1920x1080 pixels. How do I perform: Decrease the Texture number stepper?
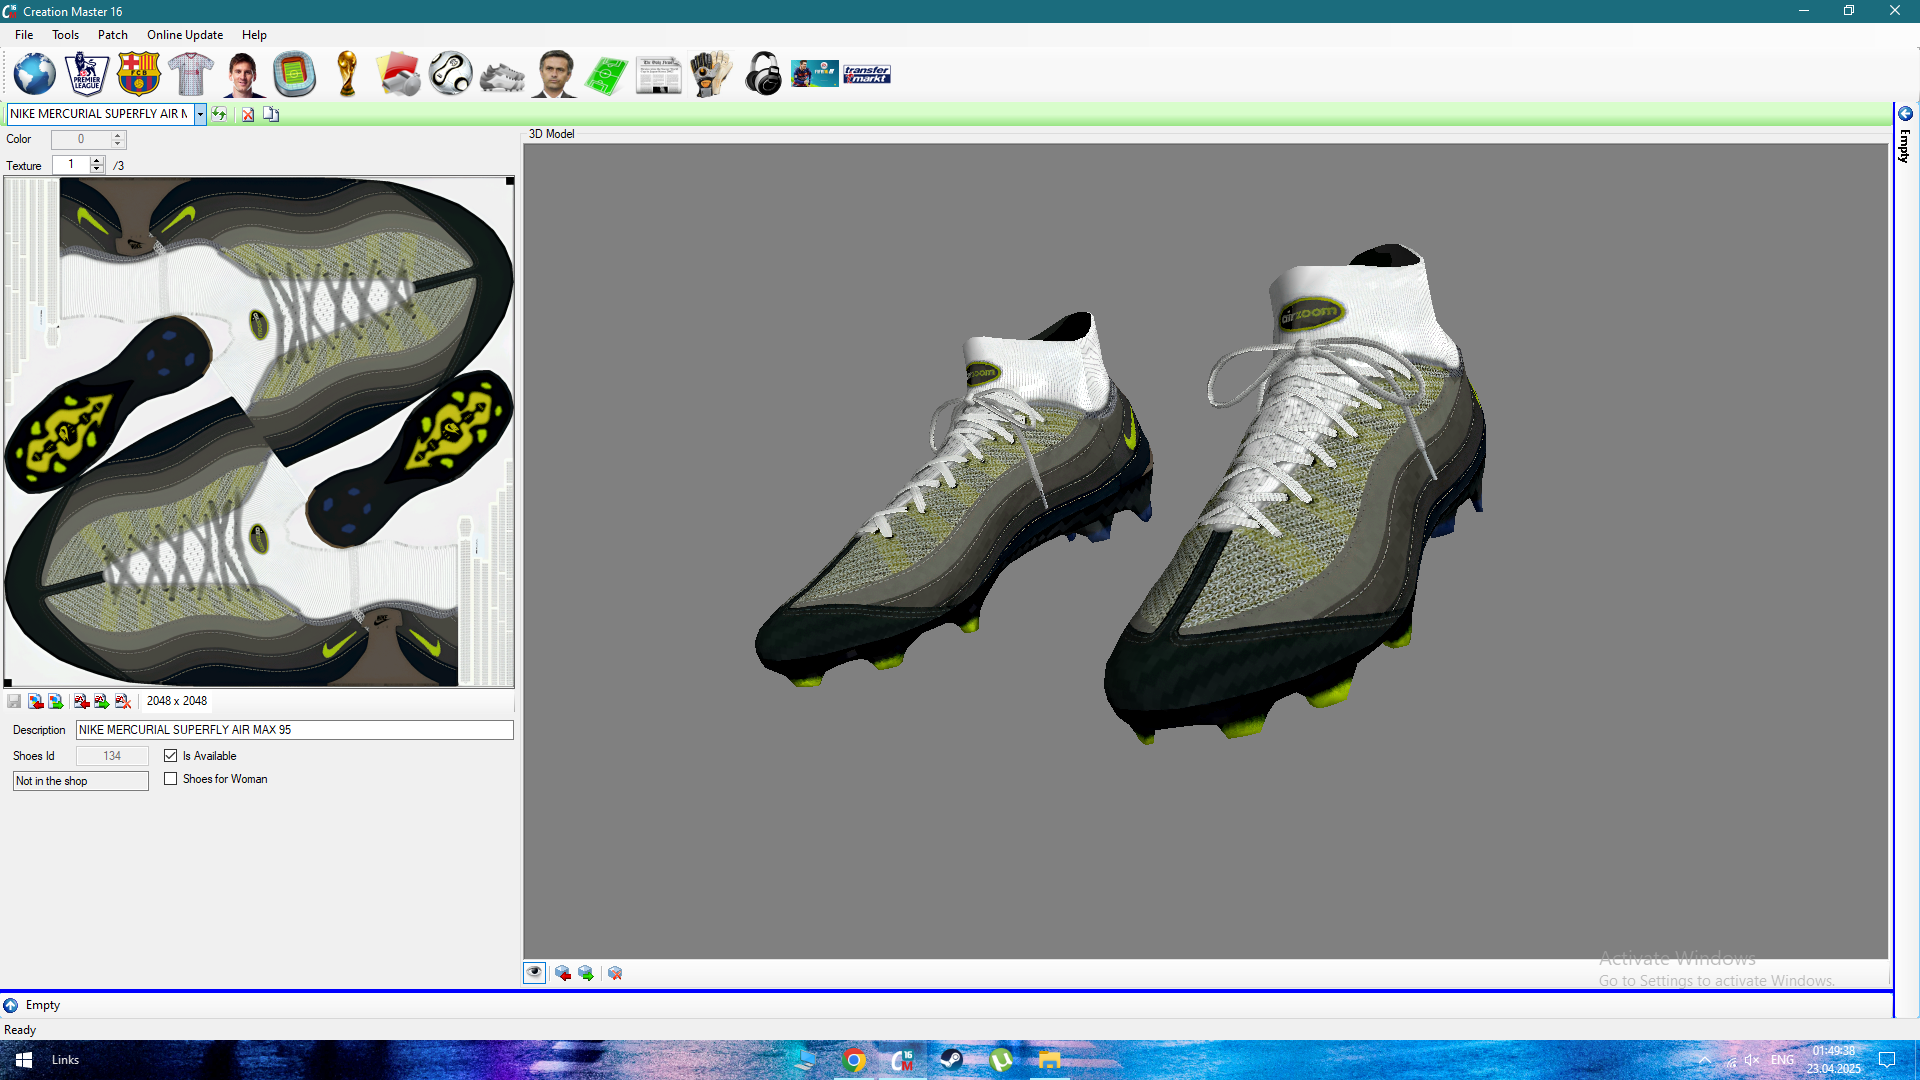click(97, 169)
